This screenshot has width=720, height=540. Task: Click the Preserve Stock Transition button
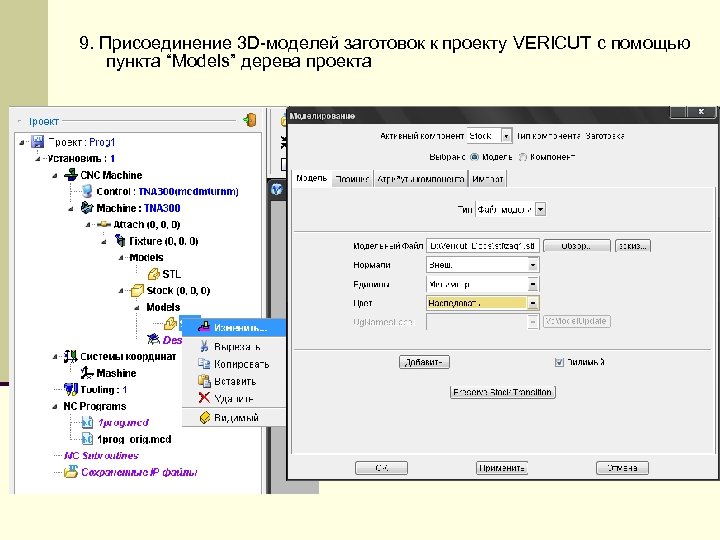click(503, 392)
